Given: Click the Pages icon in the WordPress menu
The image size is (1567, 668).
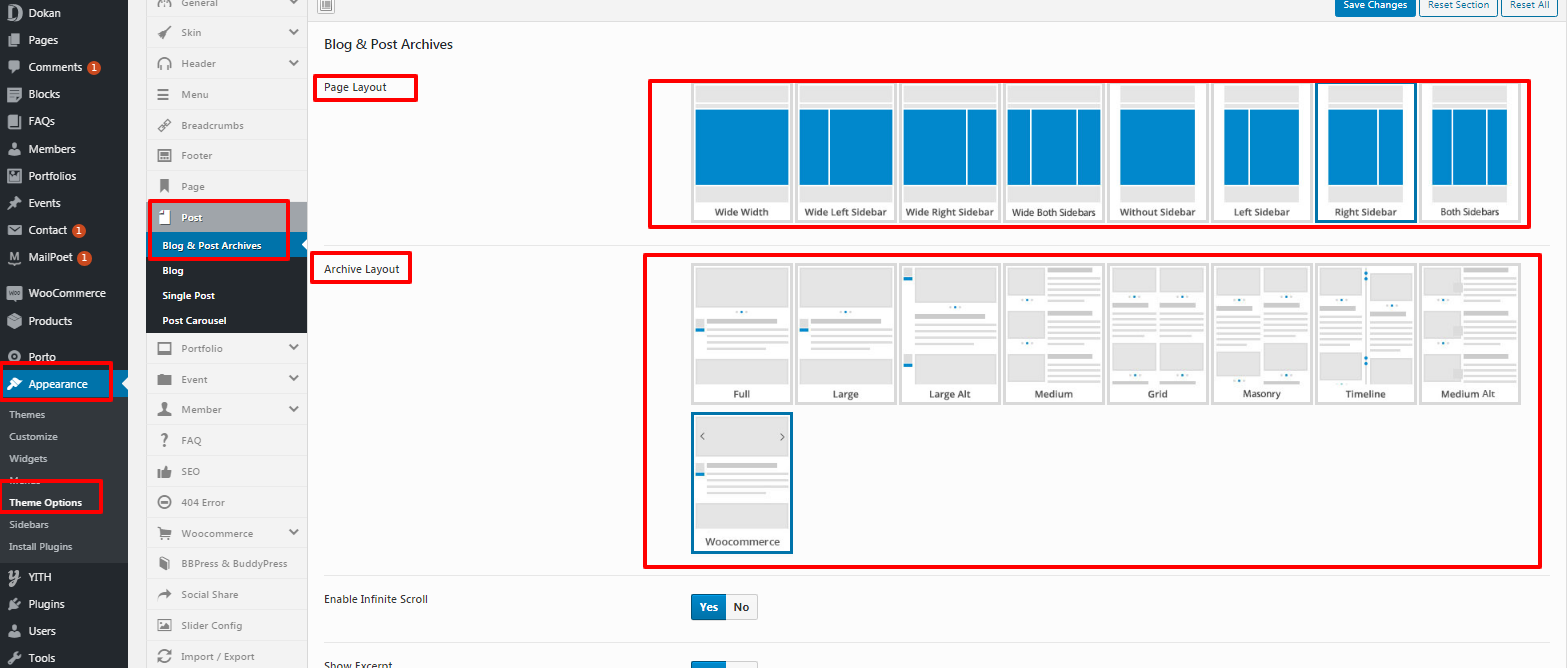Looking at the screenshot, I should 14,40.
